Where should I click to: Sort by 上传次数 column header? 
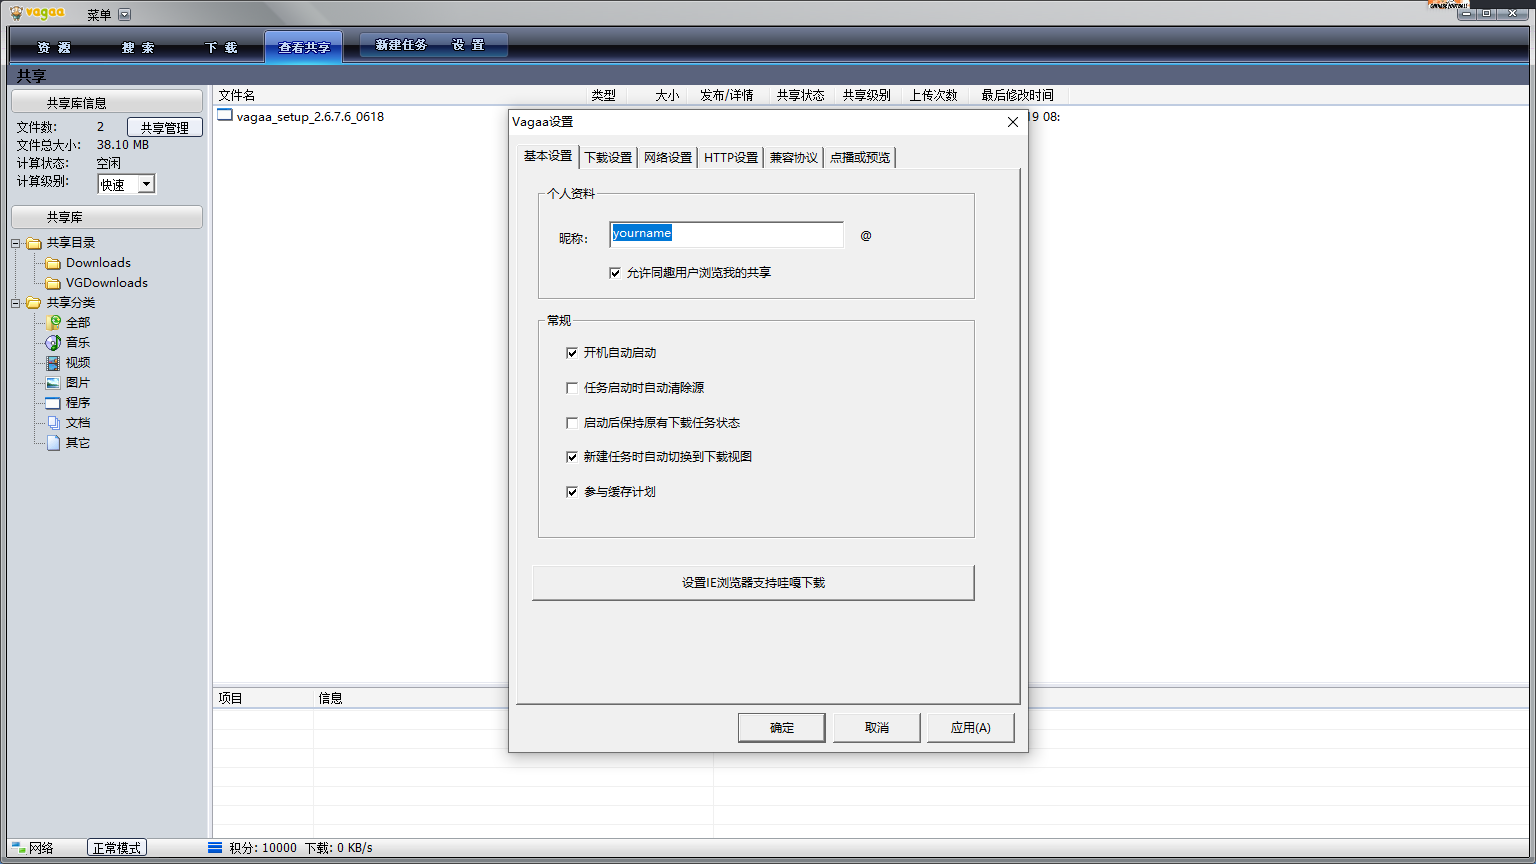click(x=934, y=95)
